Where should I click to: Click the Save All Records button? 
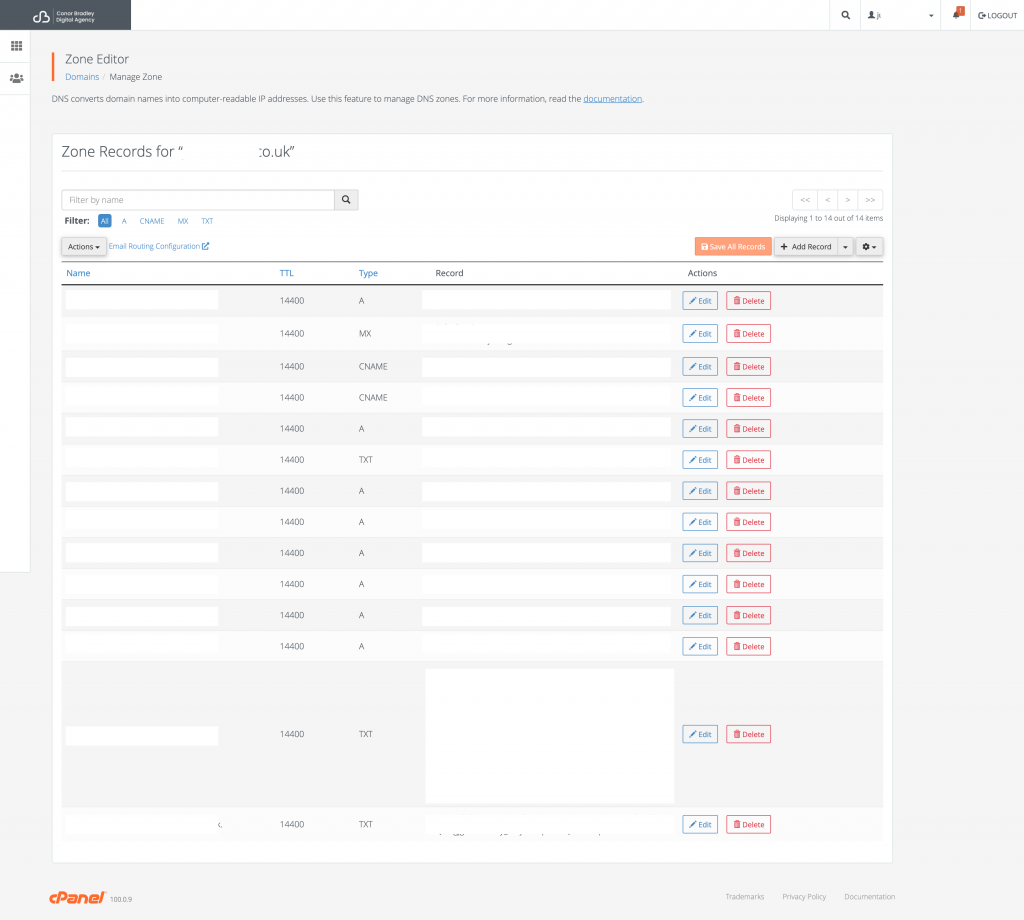(732, 246)
